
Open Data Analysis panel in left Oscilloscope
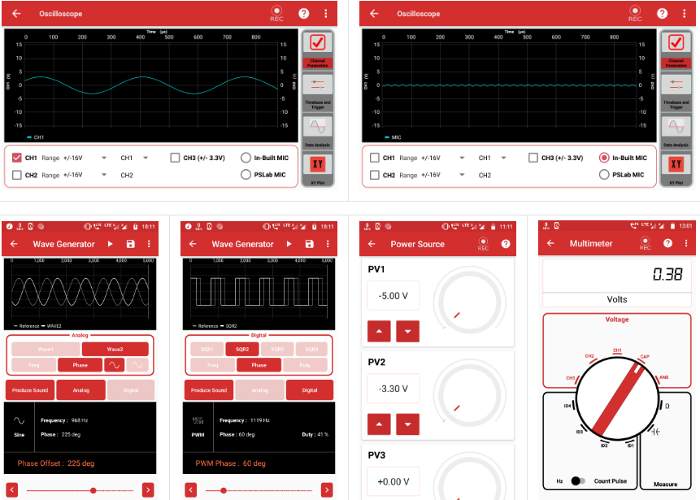click(x=317, y=130)
